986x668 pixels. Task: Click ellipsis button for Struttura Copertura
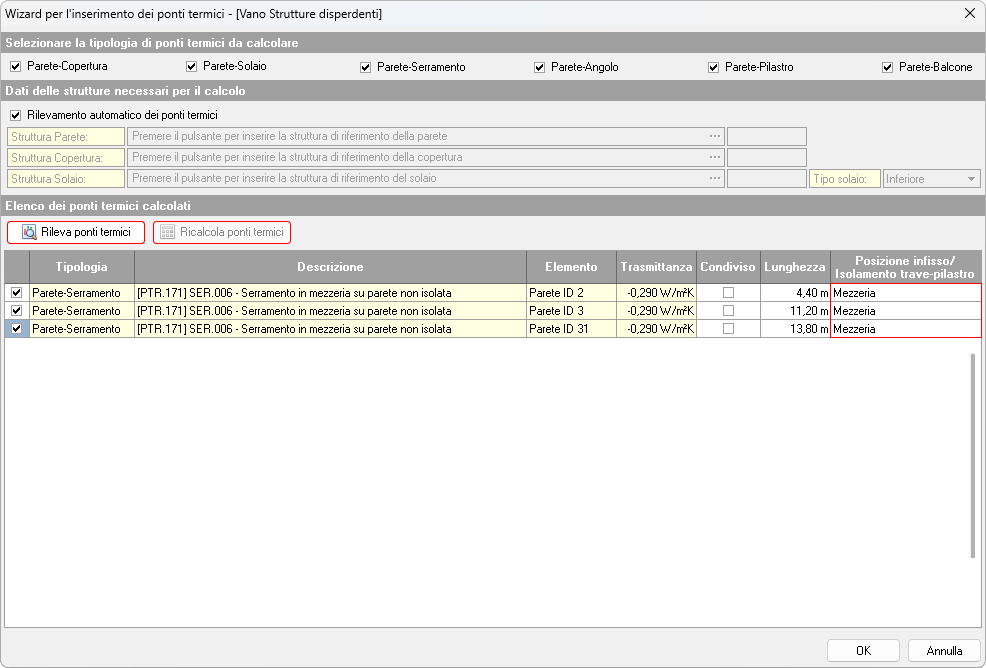click(x=715, y=157)
